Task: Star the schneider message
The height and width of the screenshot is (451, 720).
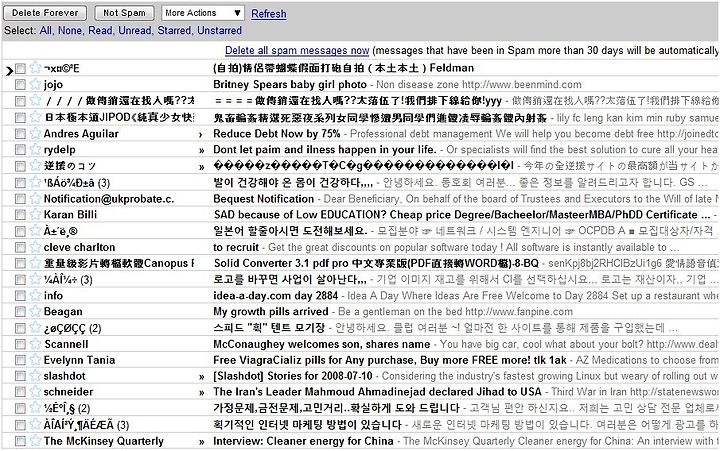Action: [35, 392]
